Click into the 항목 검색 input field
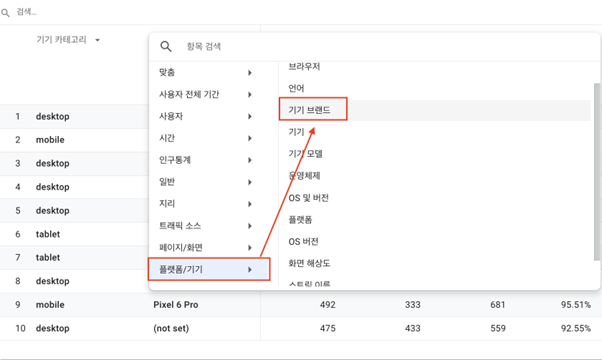This screenshot has width=602, height=360. [203, 47]
